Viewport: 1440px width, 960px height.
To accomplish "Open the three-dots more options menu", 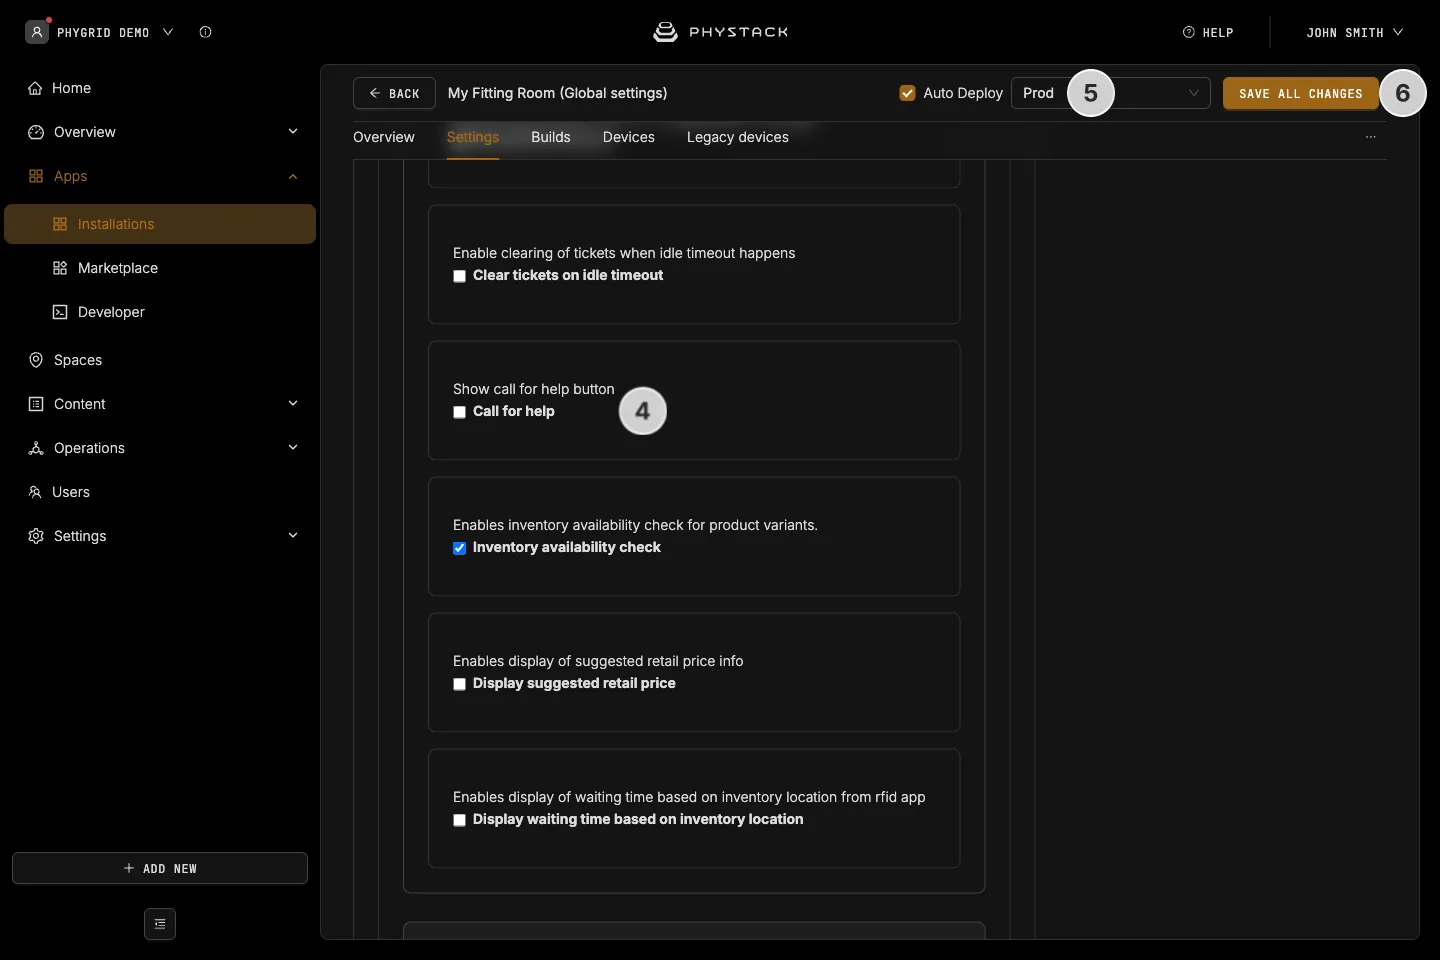I will [x=1371, y=137].
